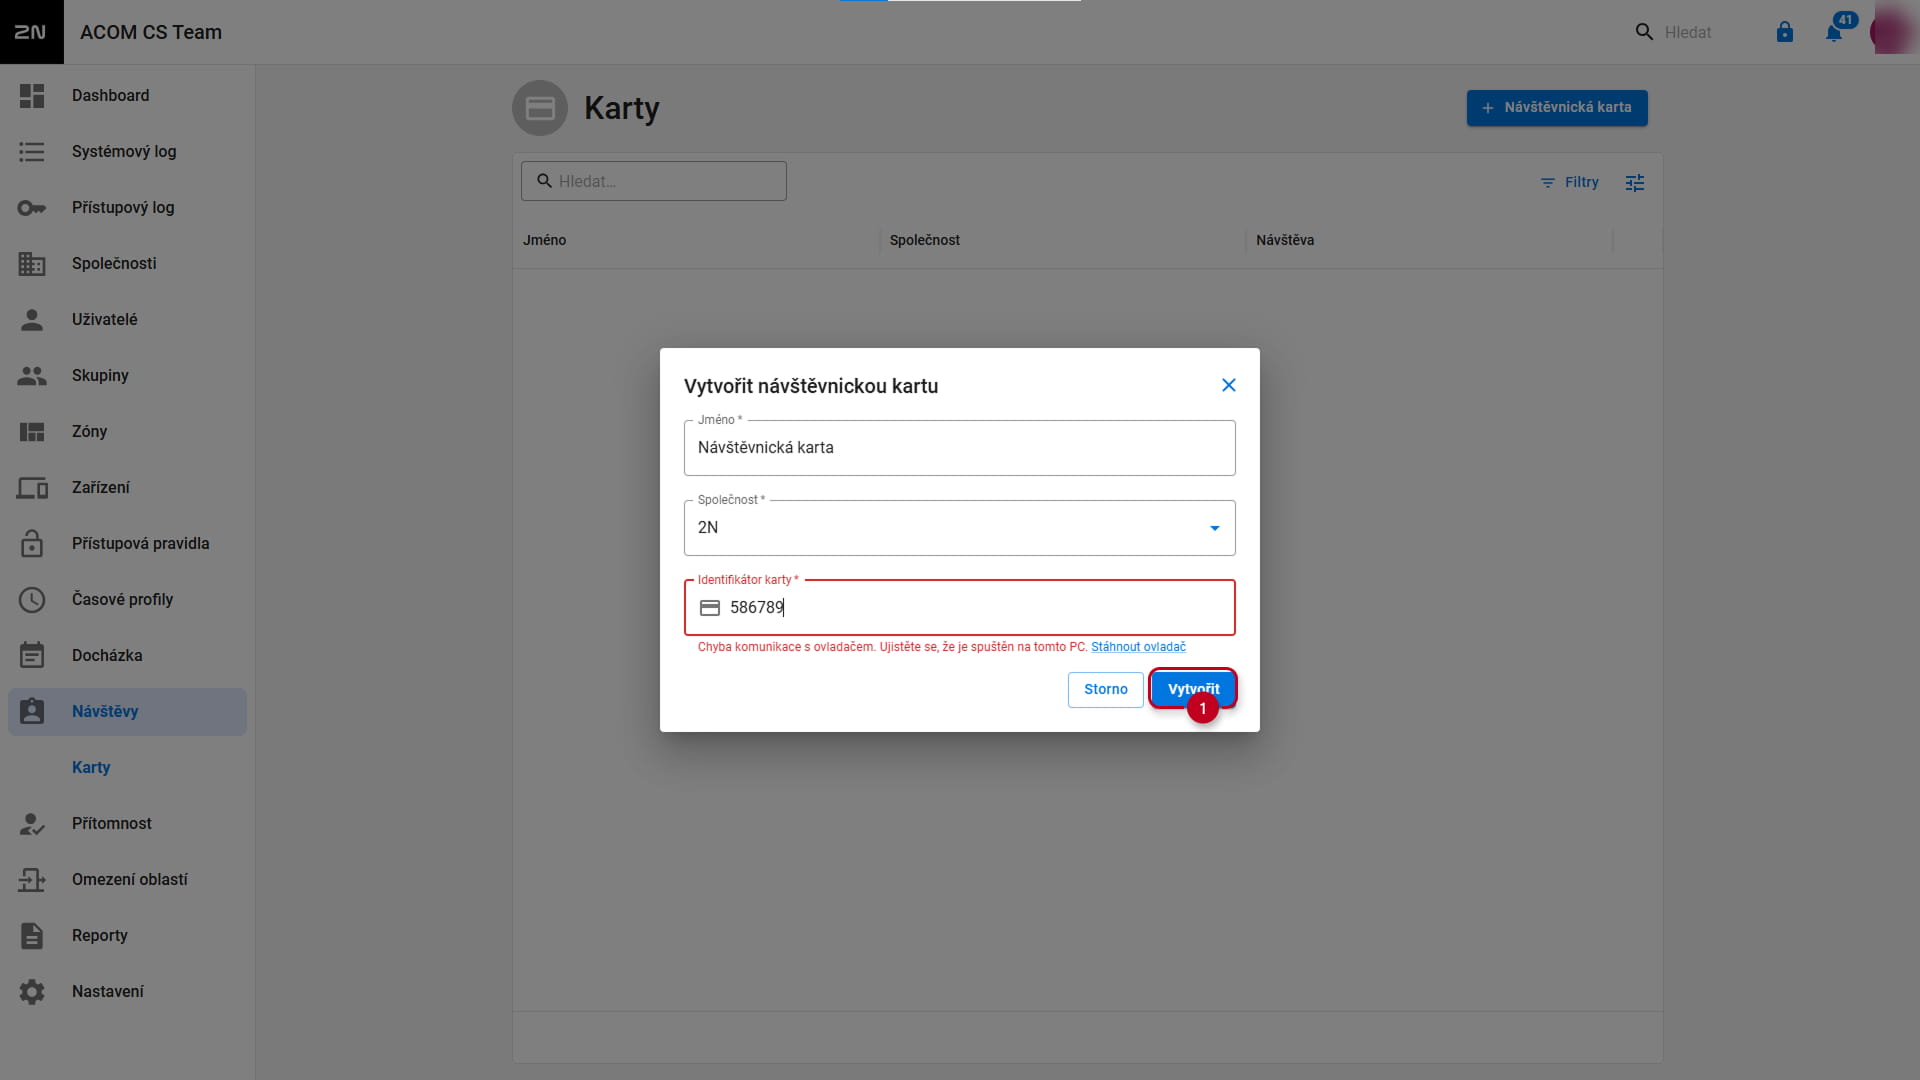This screenshot has height=1080, width=1920.
Task: Open Nastavení menu text
Action: tap(108, 992)
